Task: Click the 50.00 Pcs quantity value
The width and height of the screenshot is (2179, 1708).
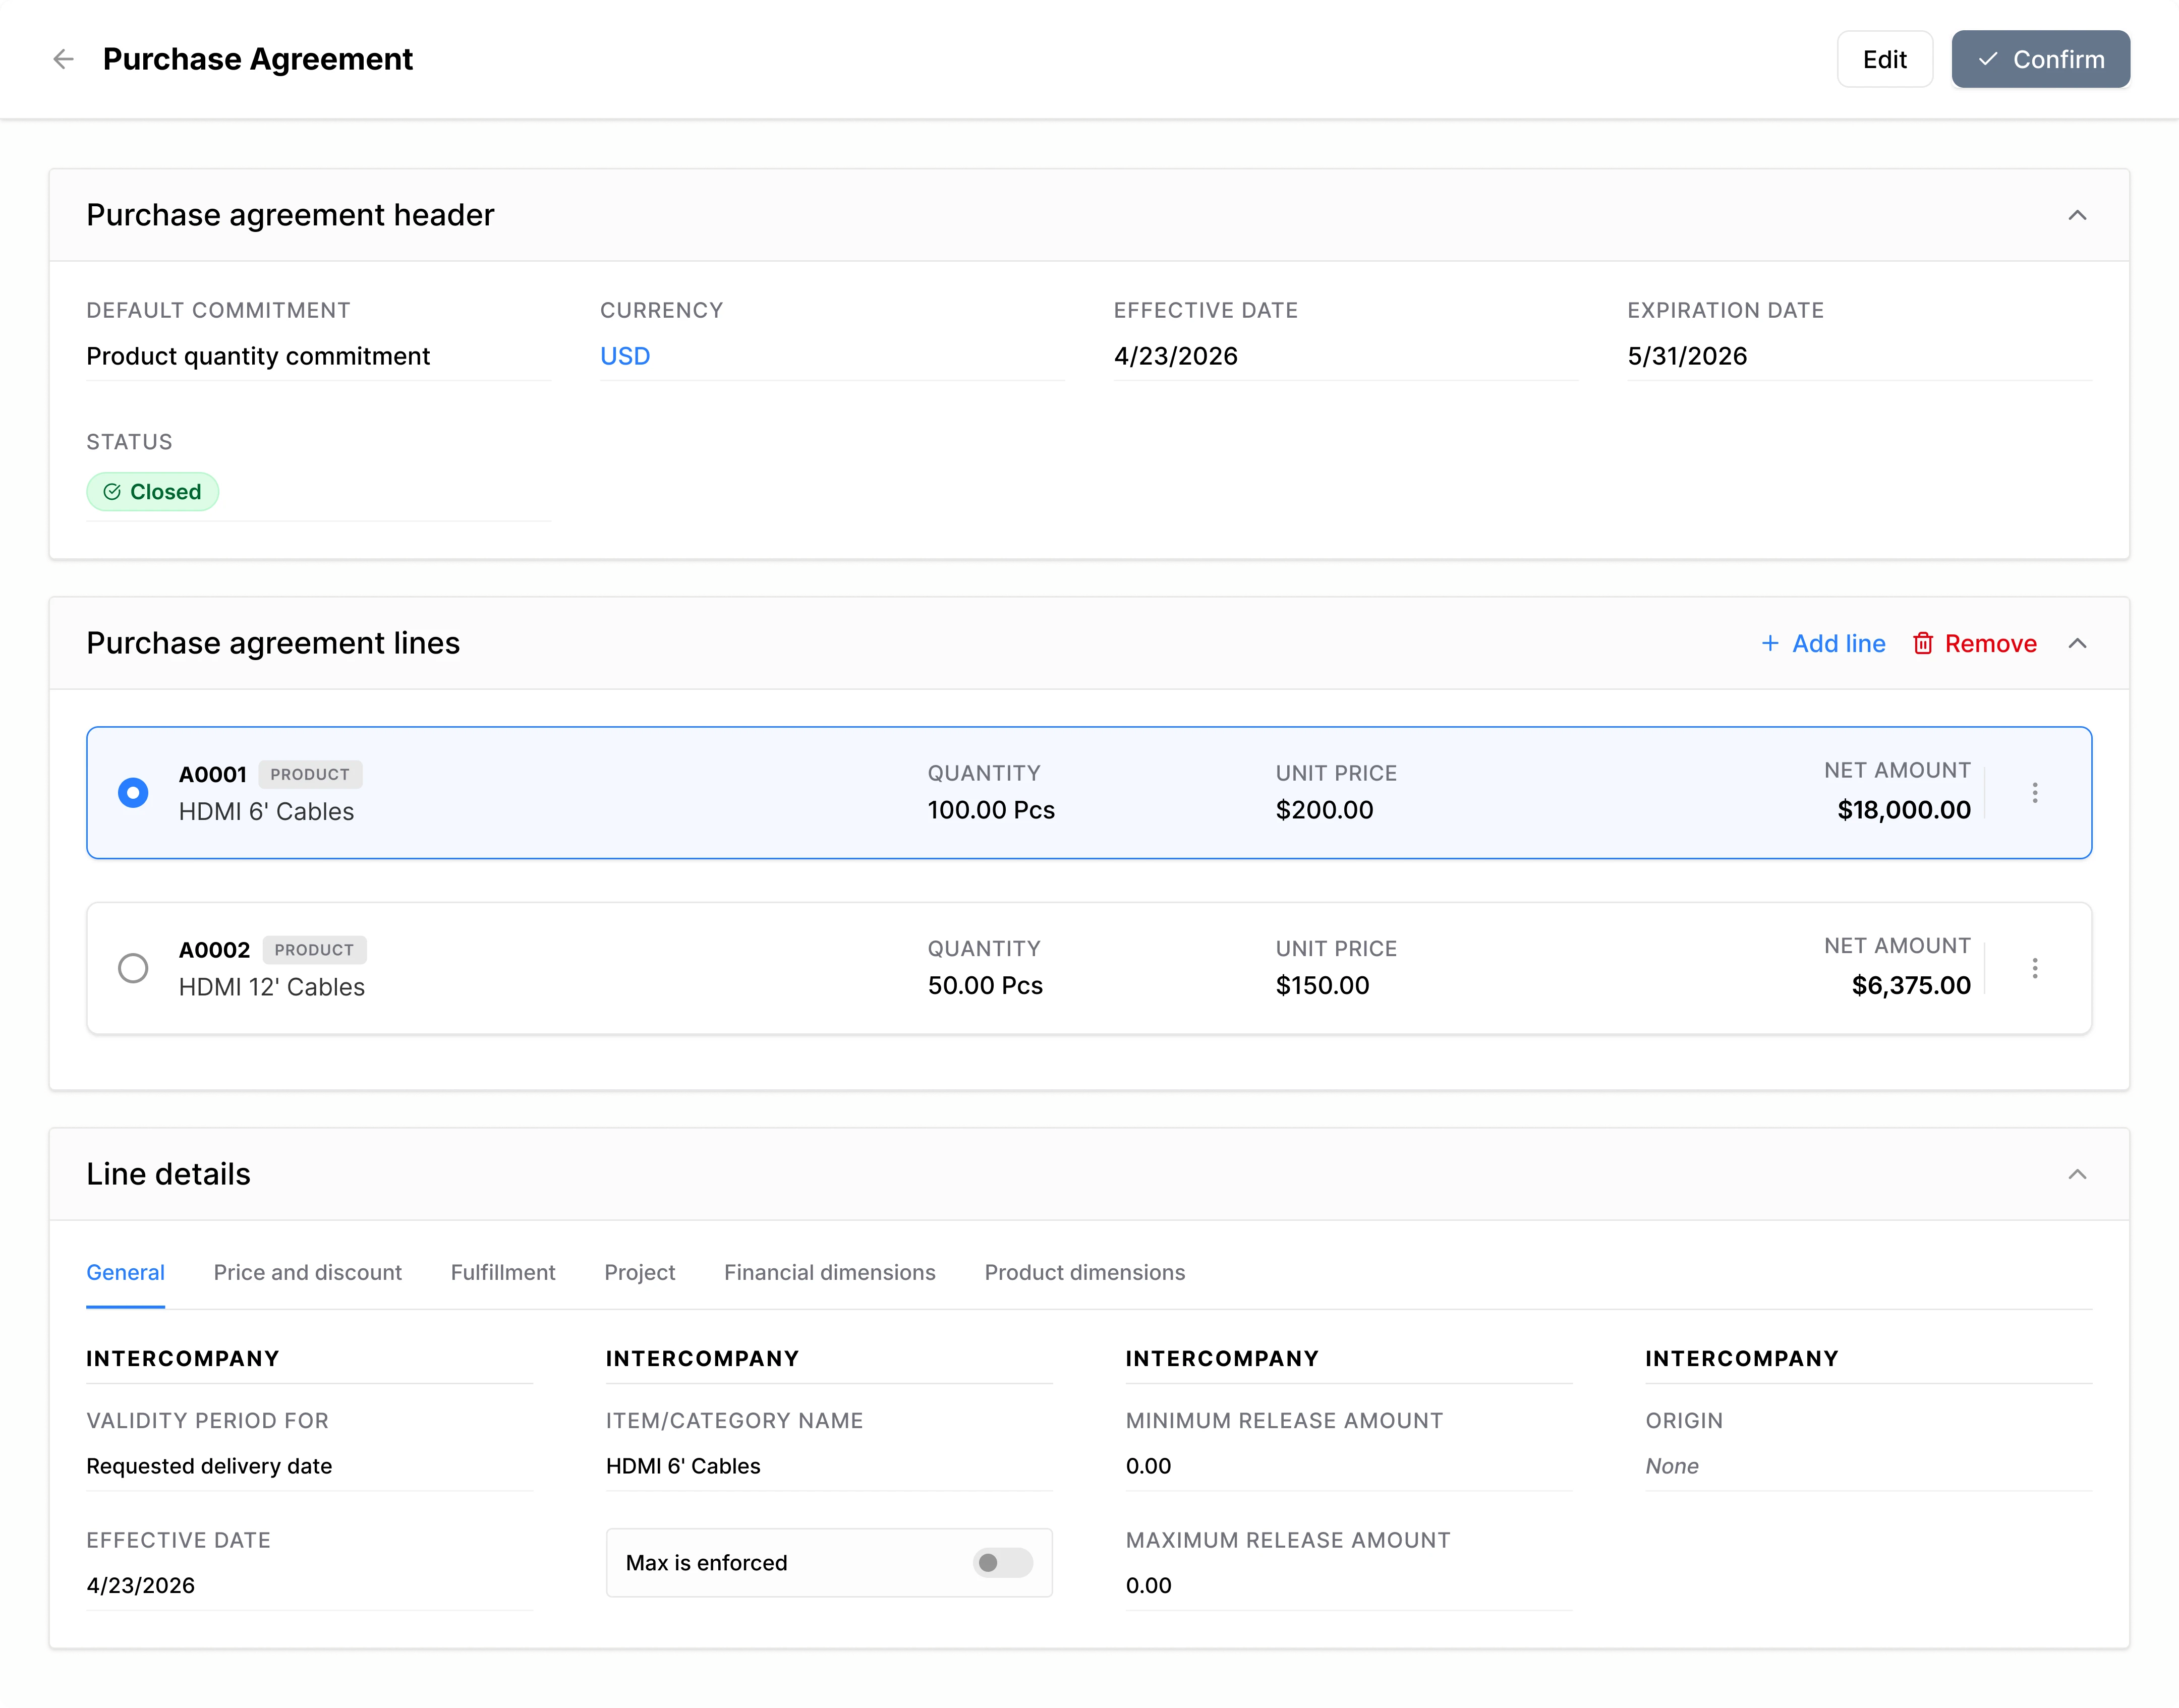Action: [985, 985]
